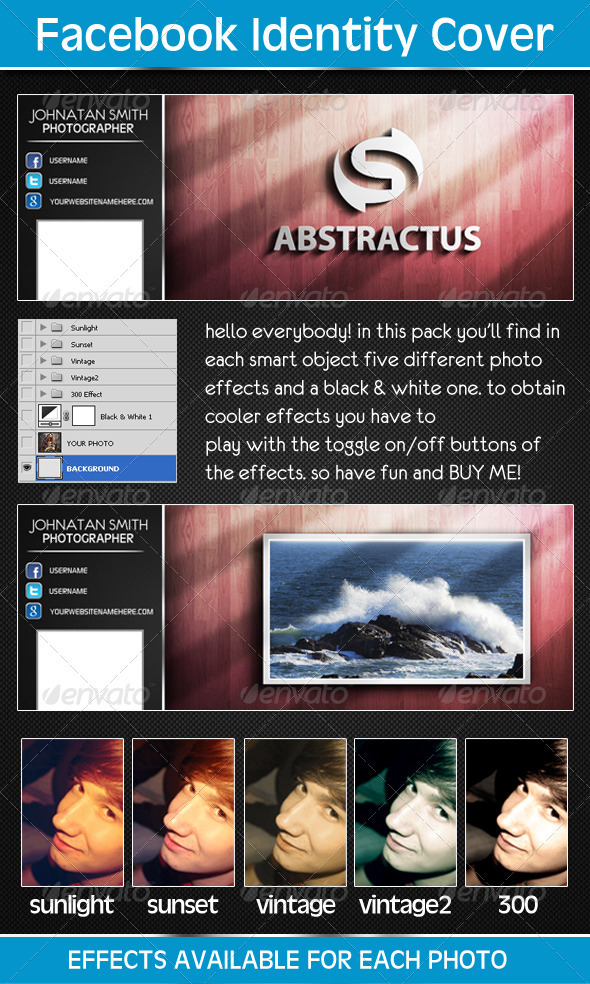Click YOURWEBSITENAMEHERE.COM in the Abstractus logo cover
590x984 pixels.
(x=101, y=202)
